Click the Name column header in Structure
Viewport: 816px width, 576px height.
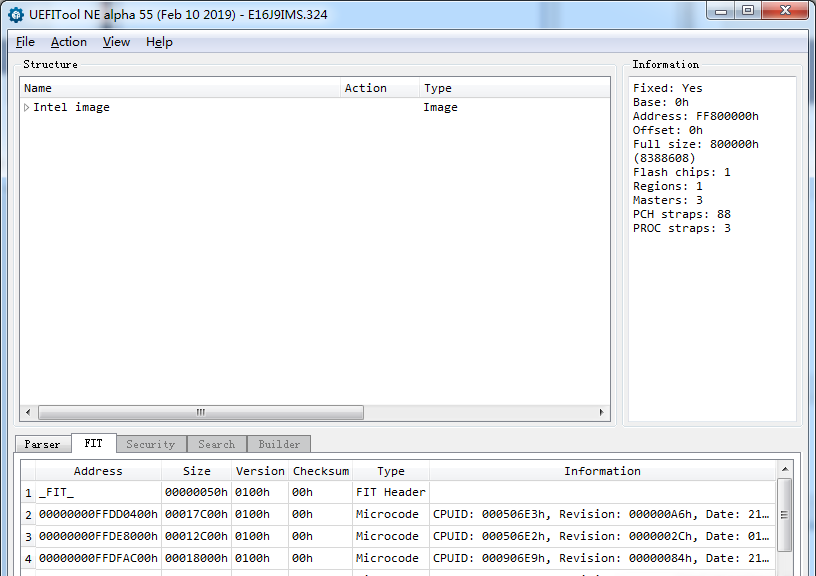181,88
